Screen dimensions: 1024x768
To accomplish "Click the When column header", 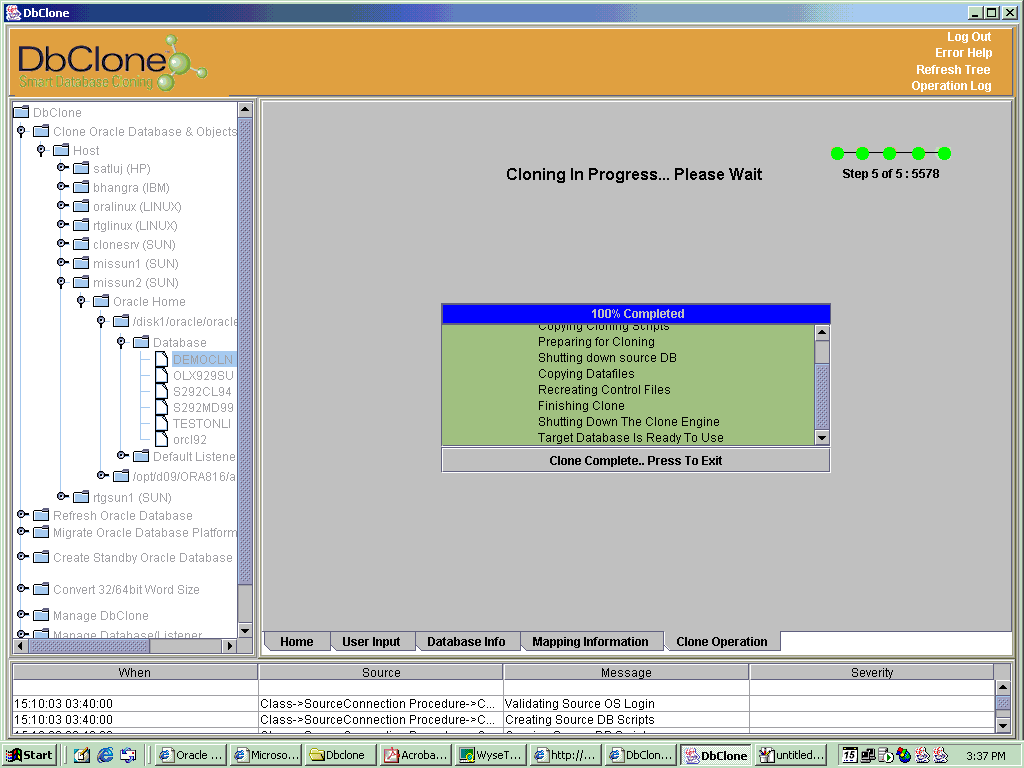I will click(135, 672).
